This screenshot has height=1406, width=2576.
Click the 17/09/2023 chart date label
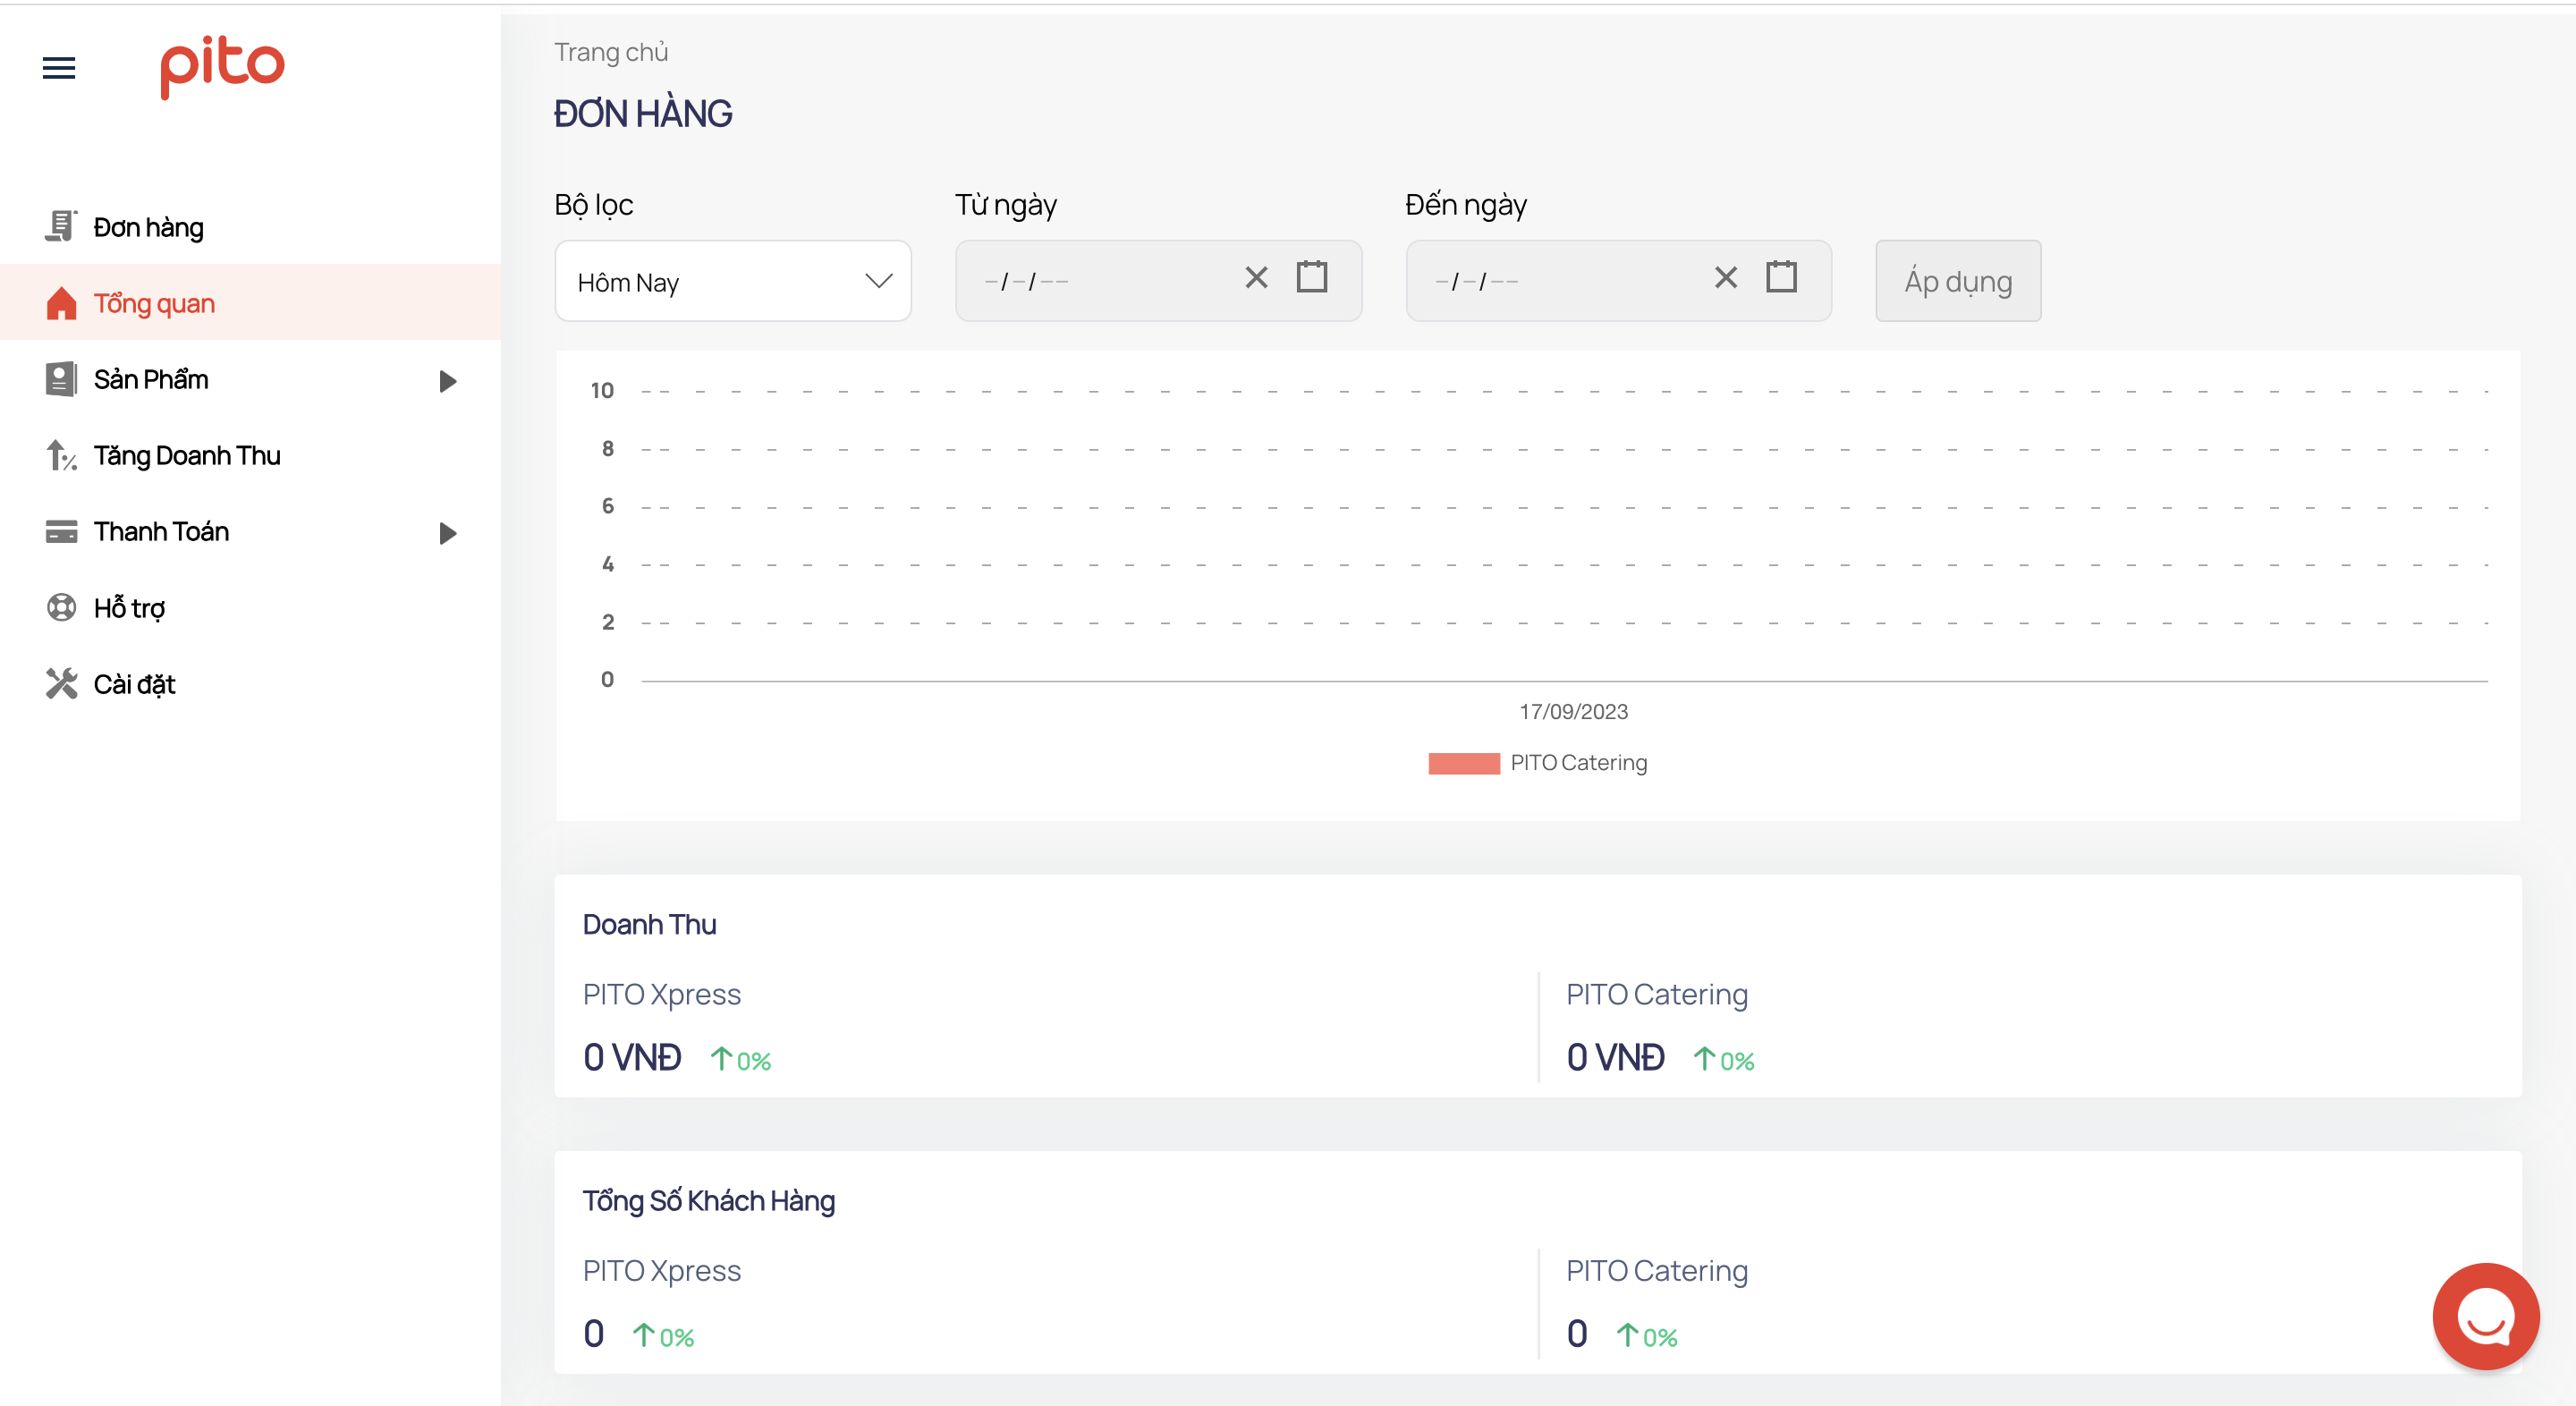click(1573, 711)
